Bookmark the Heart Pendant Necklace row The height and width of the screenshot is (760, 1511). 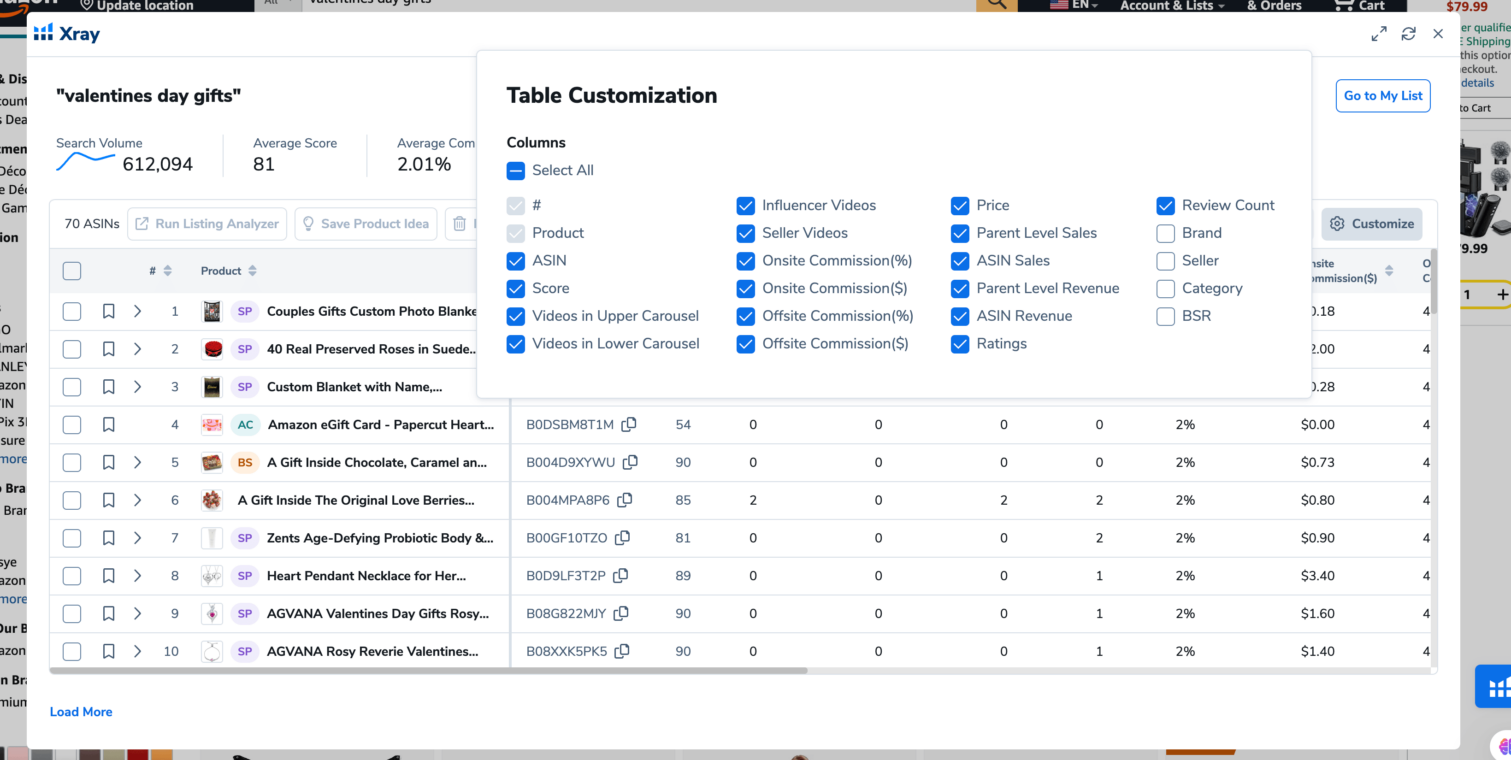109,576
